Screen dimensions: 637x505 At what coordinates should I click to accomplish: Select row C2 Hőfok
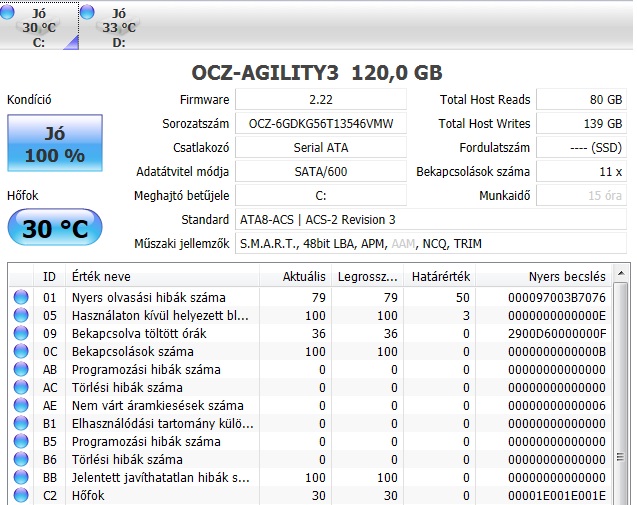click(x=310, y=495)
